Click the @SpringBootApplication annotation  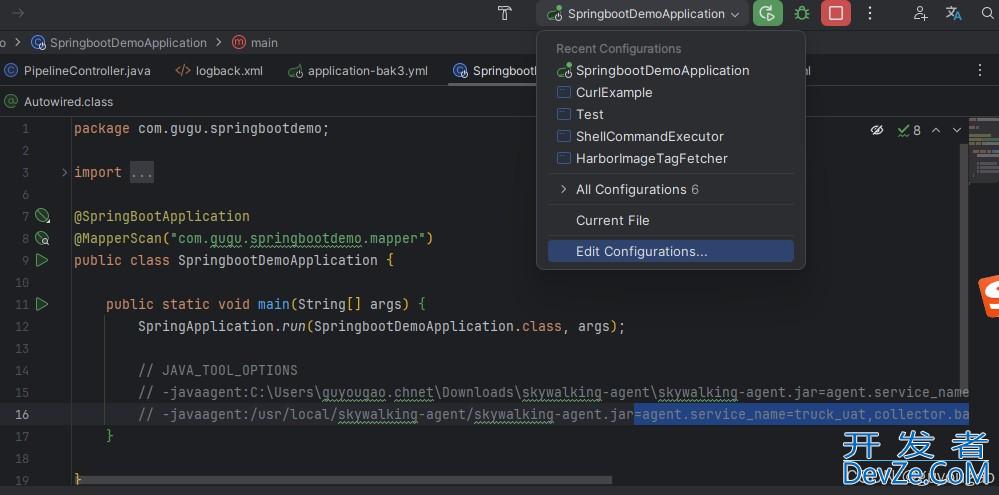[x=162, y=217]
